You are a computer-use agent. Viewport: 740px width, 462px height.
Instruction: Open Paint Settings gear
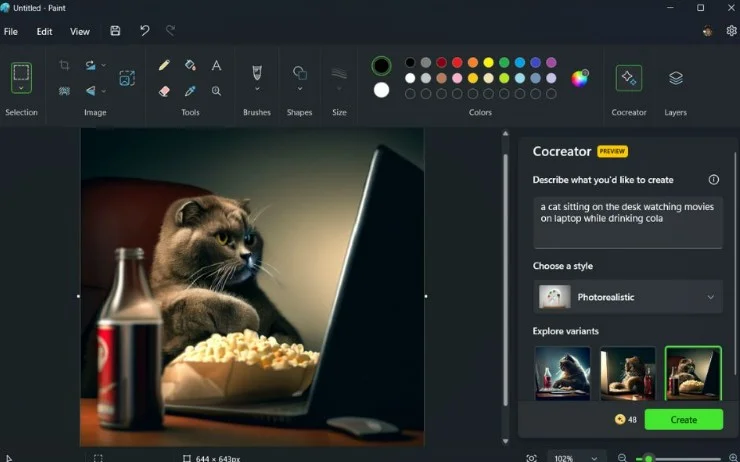pos(731,31)
